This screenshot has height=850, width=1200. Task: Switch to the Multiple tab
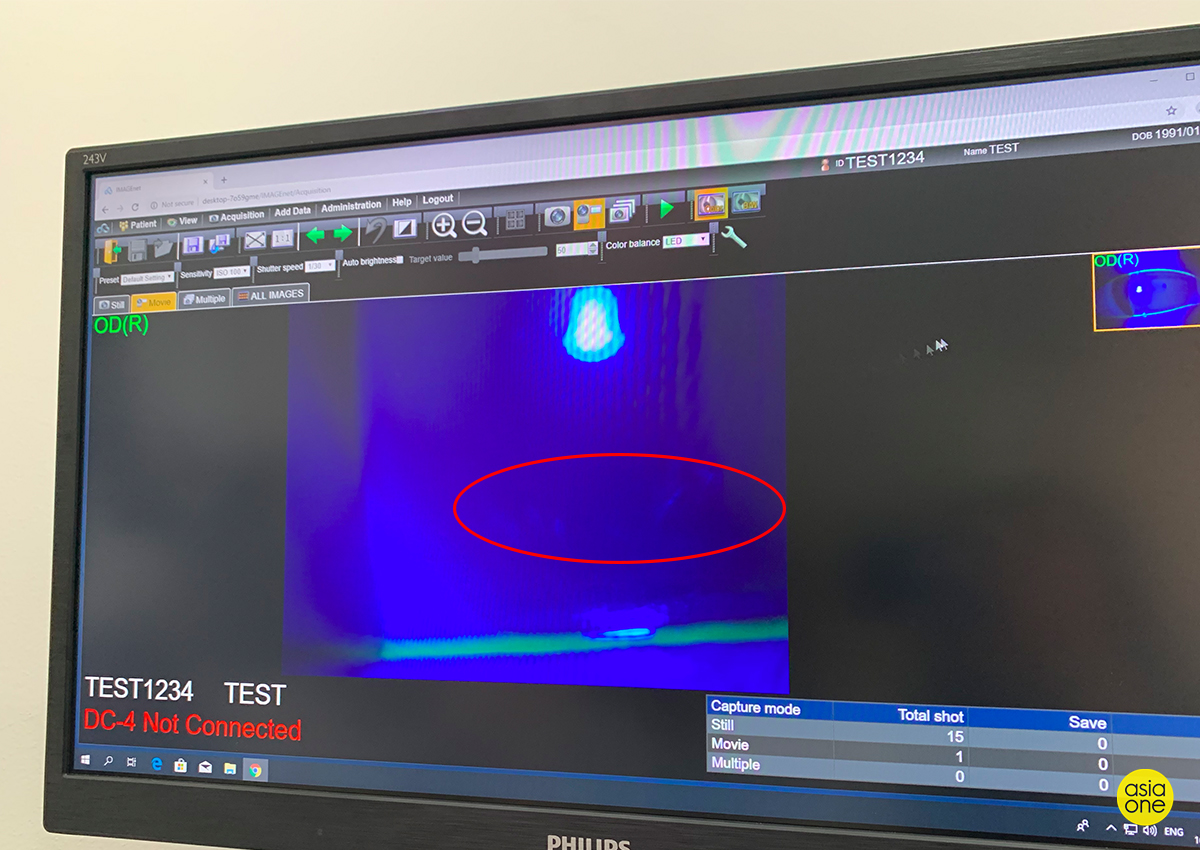point(205,299)
